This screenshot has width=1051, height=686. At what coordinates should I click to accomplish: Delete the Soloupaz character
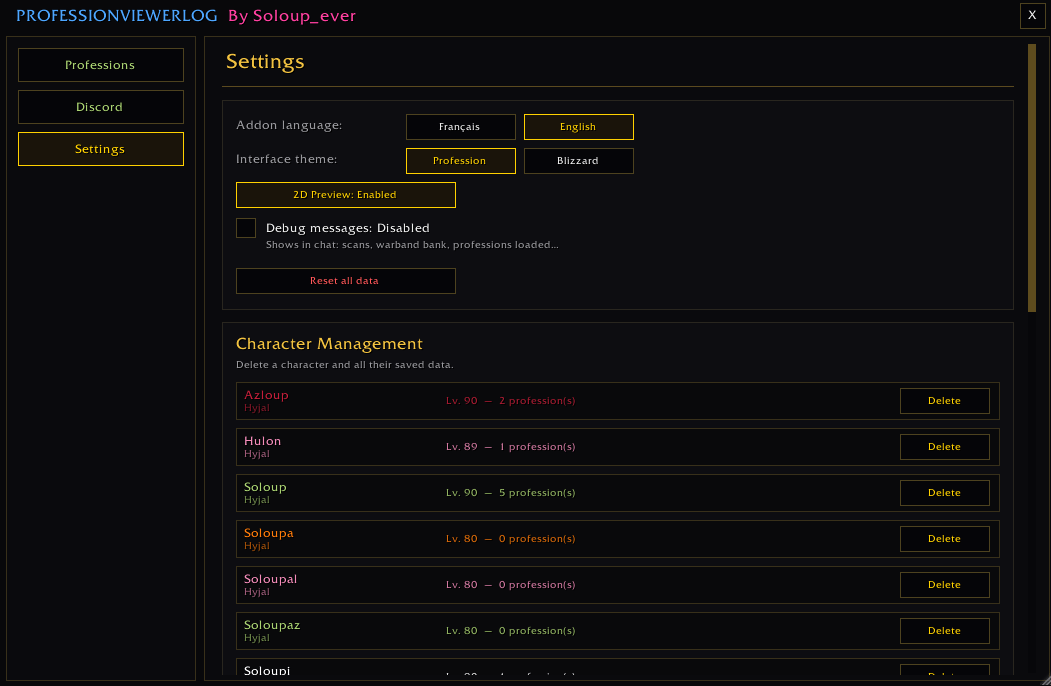[944, 631]
